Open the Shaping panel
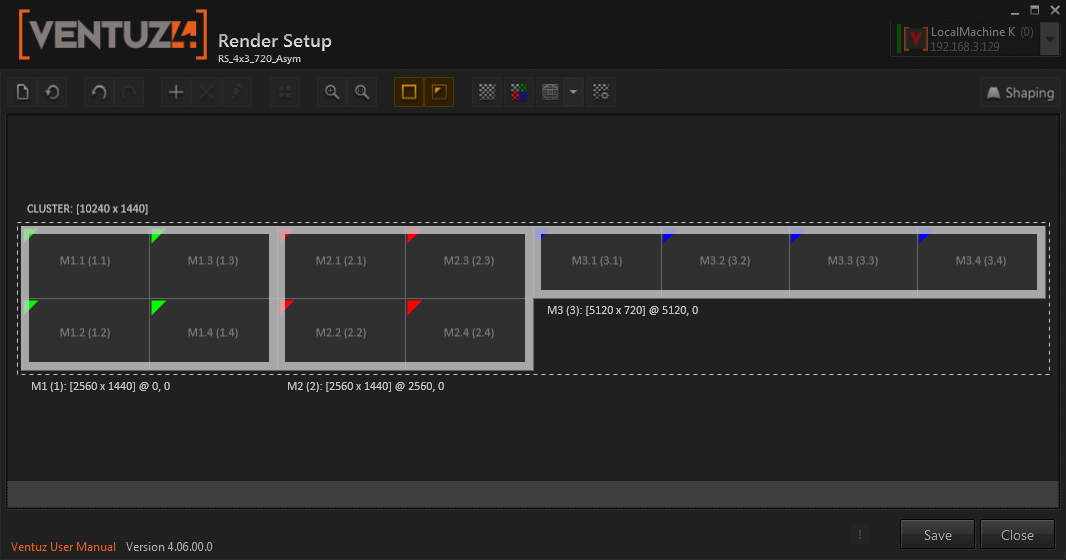Screen dimensions: 1066x560 point(1020,93)
